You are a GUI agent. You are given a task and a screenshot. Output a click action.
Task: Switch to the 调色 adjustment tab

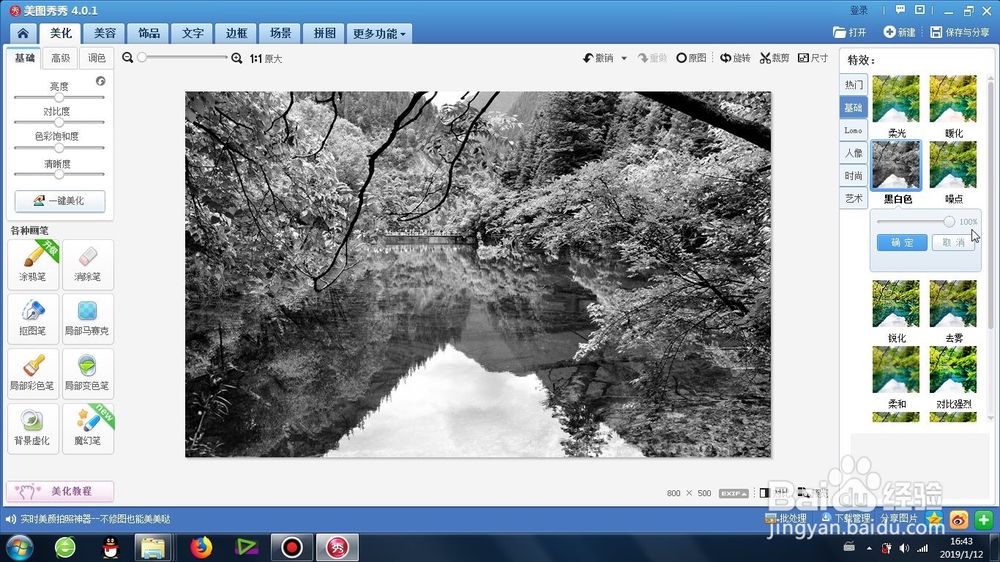(x=96, y=58)
